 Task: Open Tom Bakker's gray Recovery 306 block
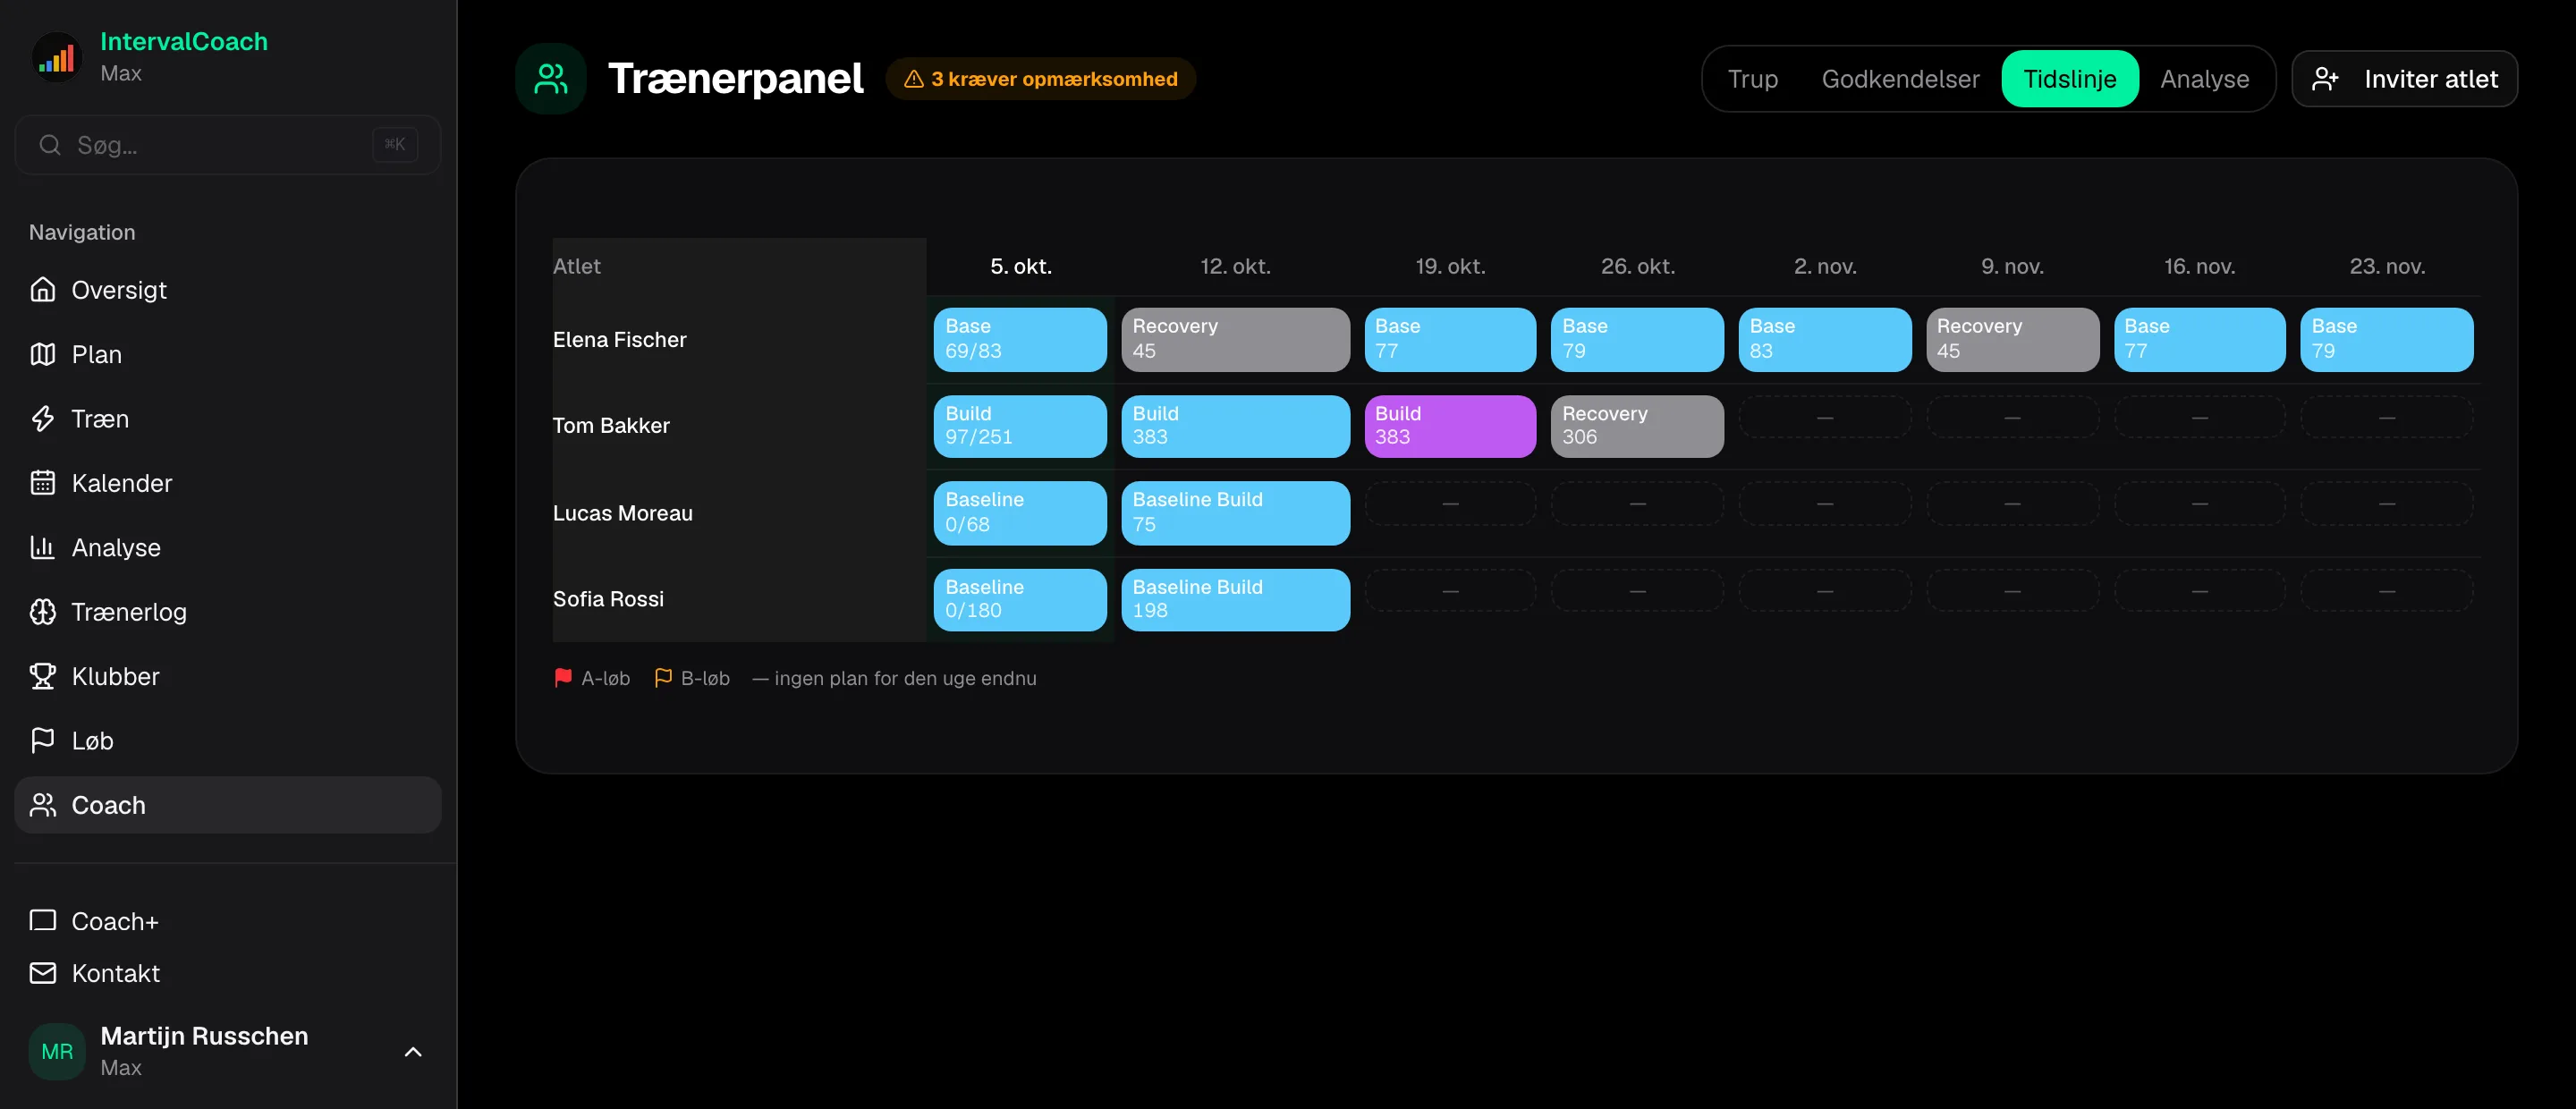[x=1637, y=426]
